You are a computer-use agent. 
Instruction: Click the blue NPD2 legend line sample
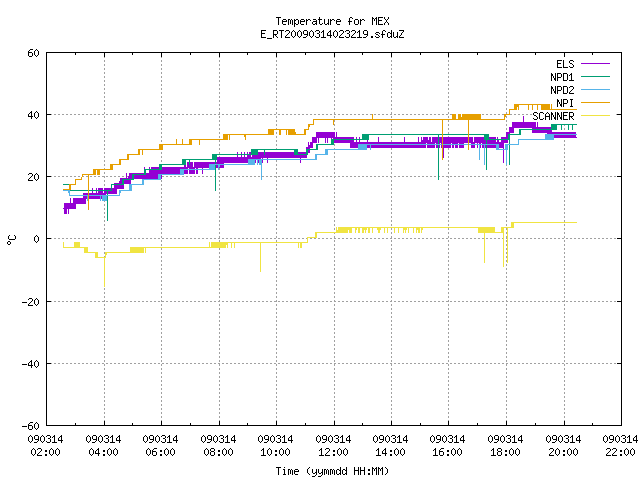595,89
